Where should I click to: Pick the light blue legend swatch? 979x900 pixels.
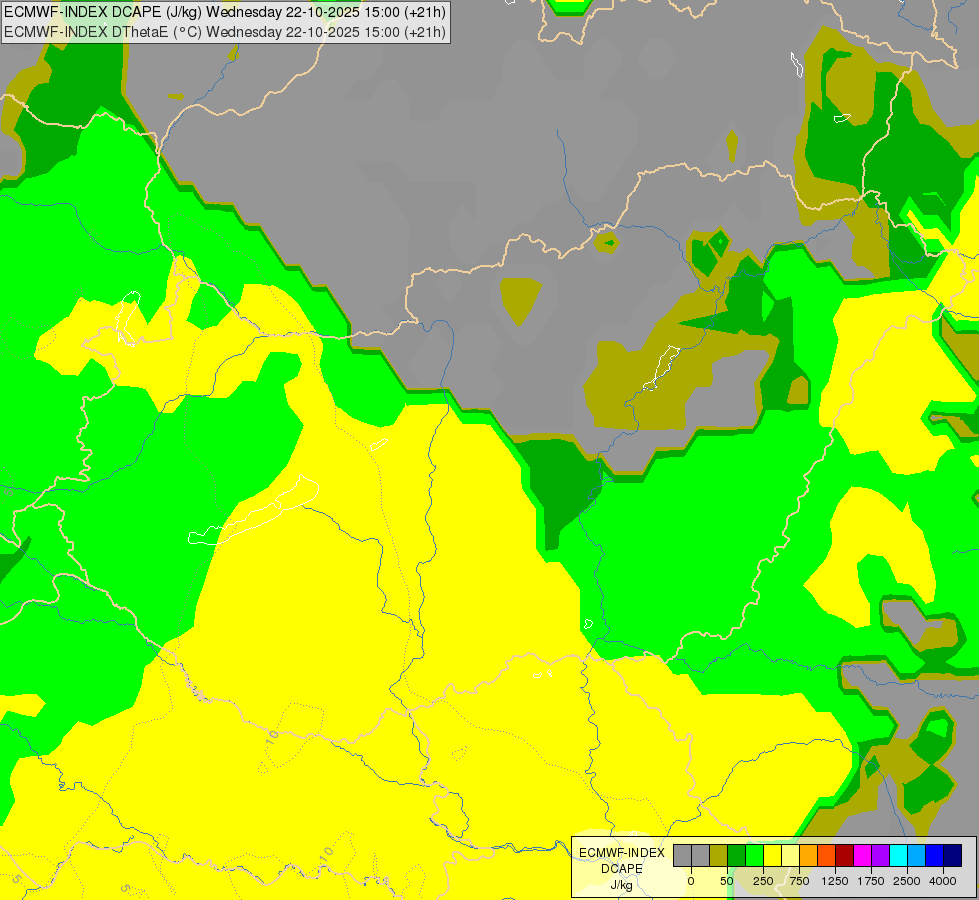point(917,855)
